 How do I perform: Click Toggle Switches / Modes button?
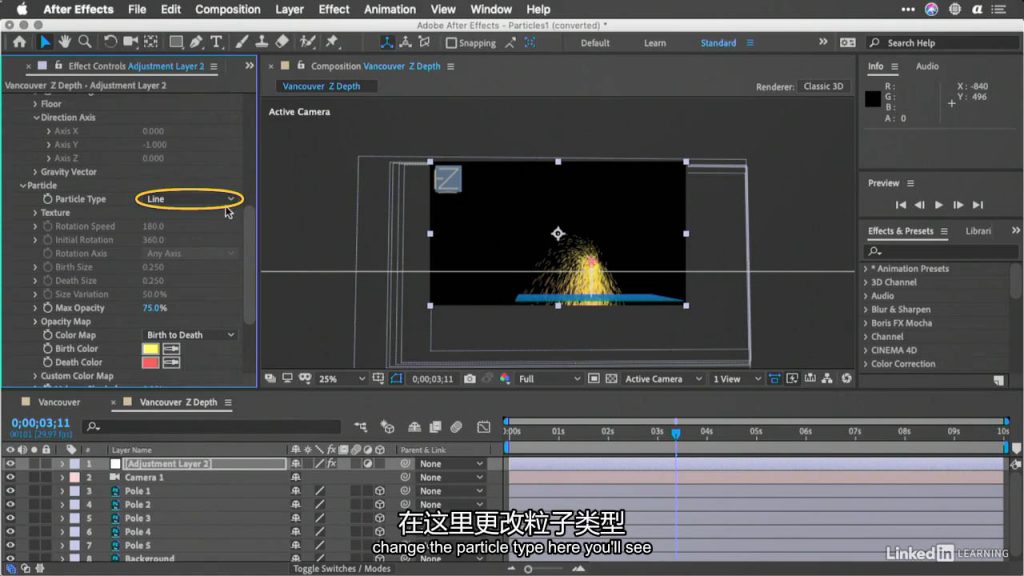(342, 569)
